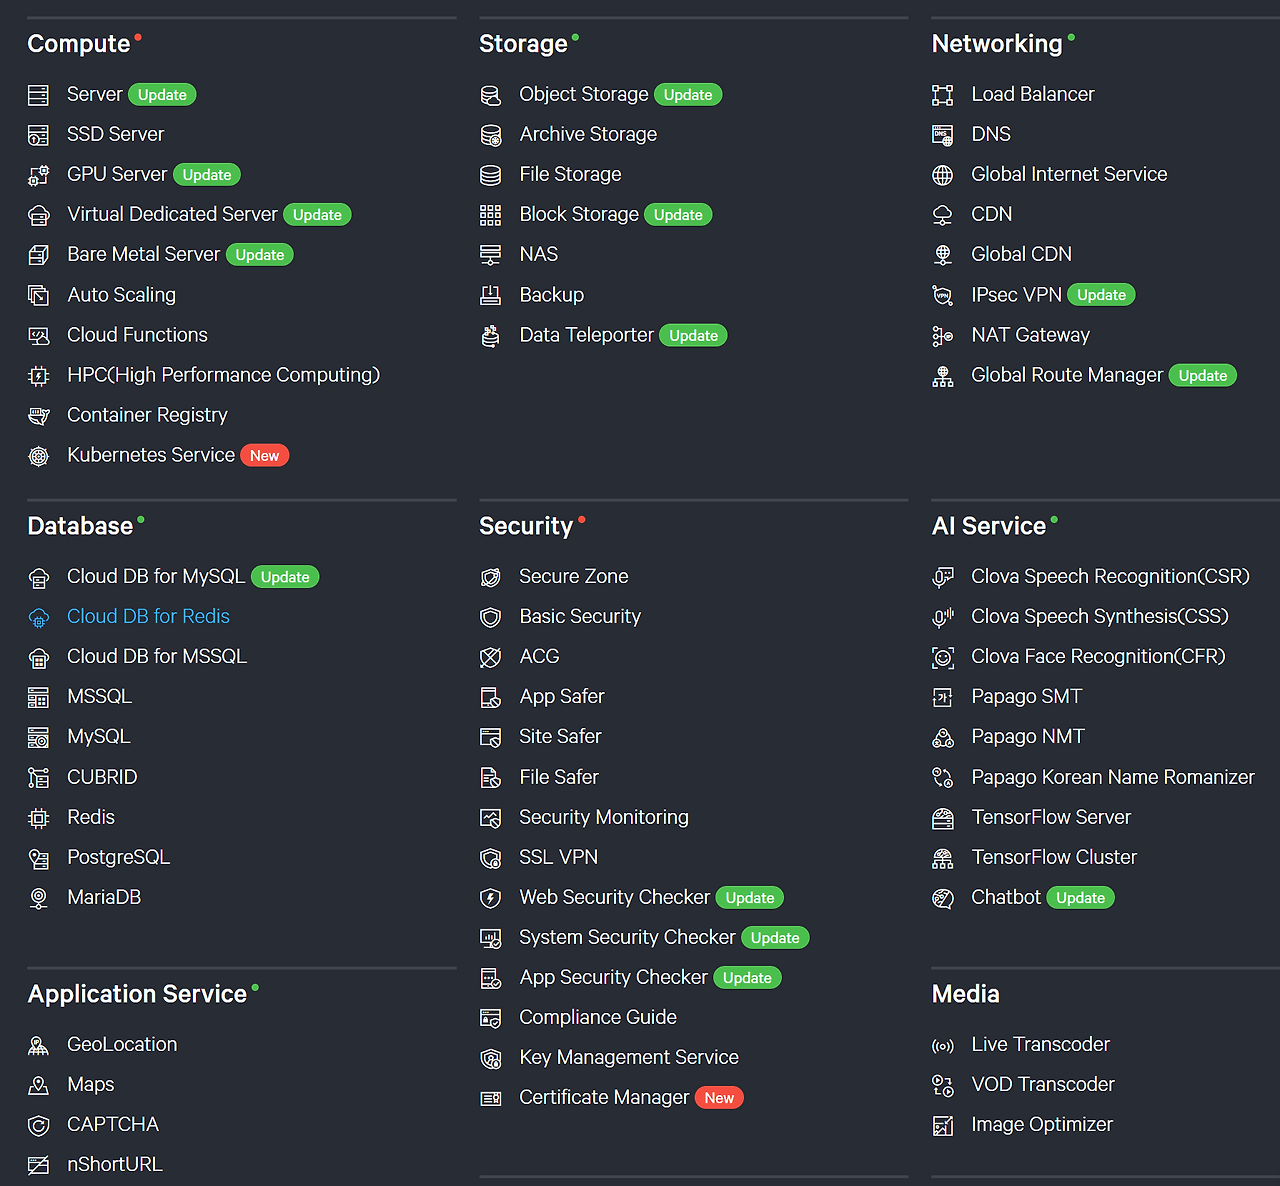Open the Image Optimizer link
The height and width of the screenshot is (1186, 1280).
click(1042, 1124)
